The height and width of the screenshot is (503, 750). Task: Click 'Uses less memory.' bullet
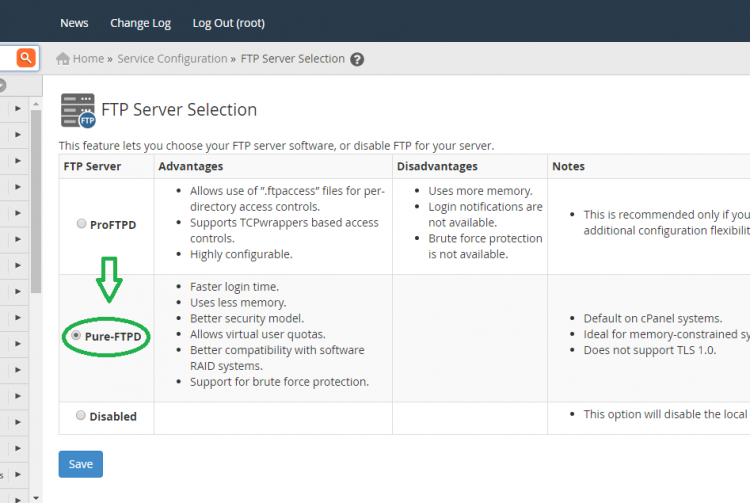pos(238,303)
